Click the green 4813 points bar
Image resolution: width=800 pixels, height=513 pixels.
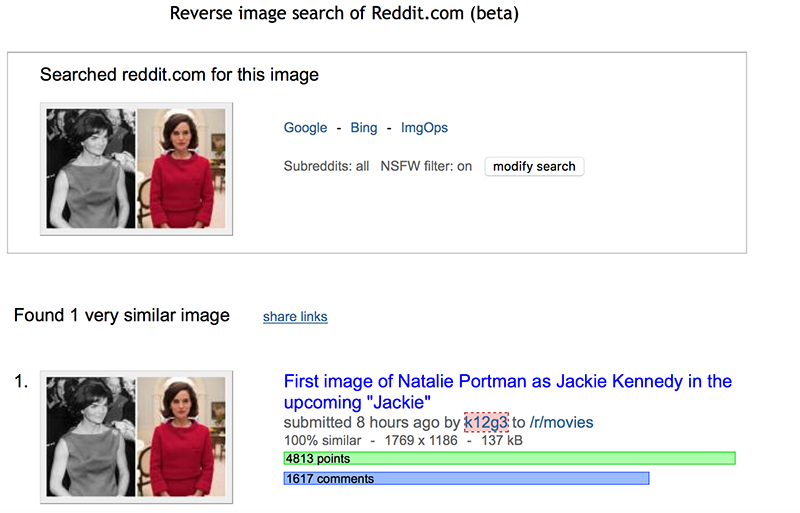coord(509,458)
